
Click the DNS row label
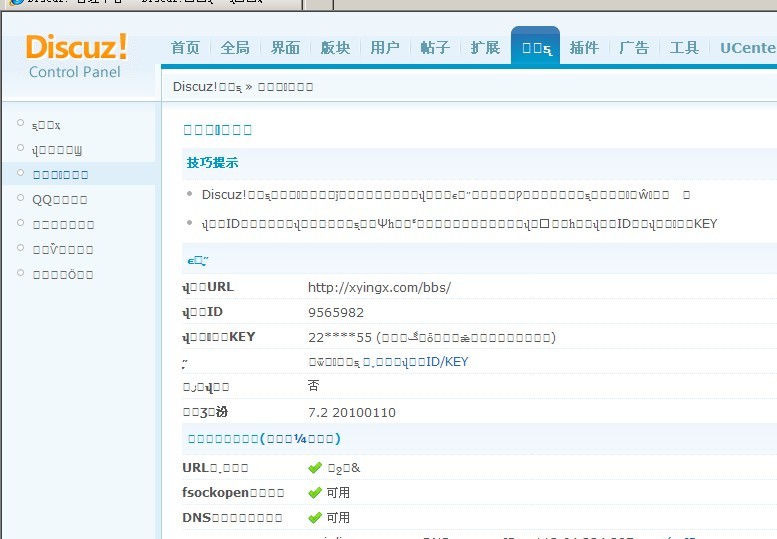click(x=232, y=518)
